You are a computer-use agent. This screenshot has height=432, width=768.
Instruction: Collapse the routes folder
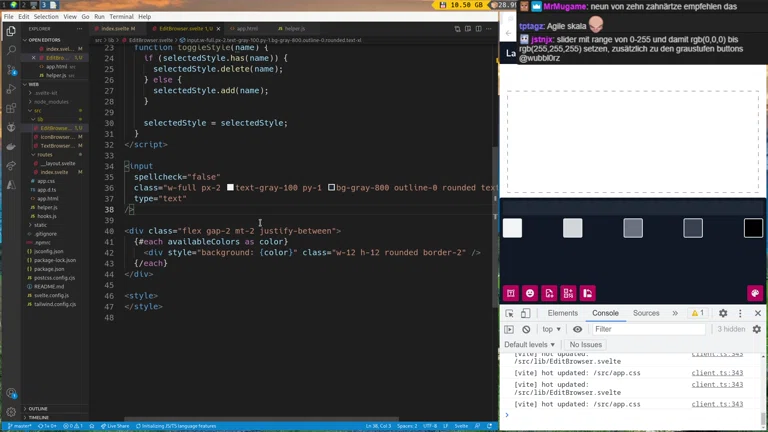tap(45, 155)
